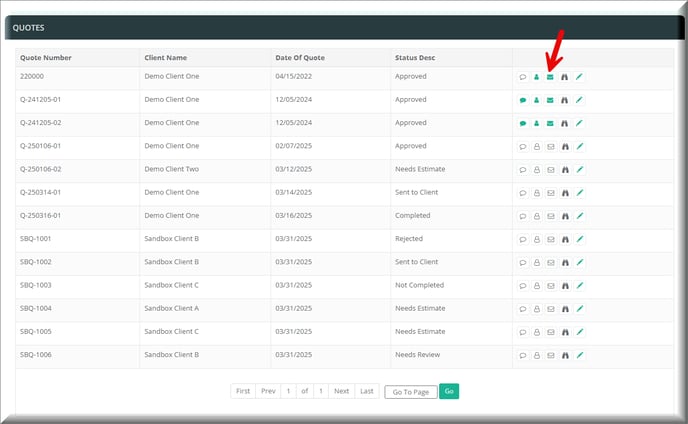This screenshot has height=424, width=688.
Task: Click binoculars view icon for Q-250106-01
Action: [x=564, y=147]
